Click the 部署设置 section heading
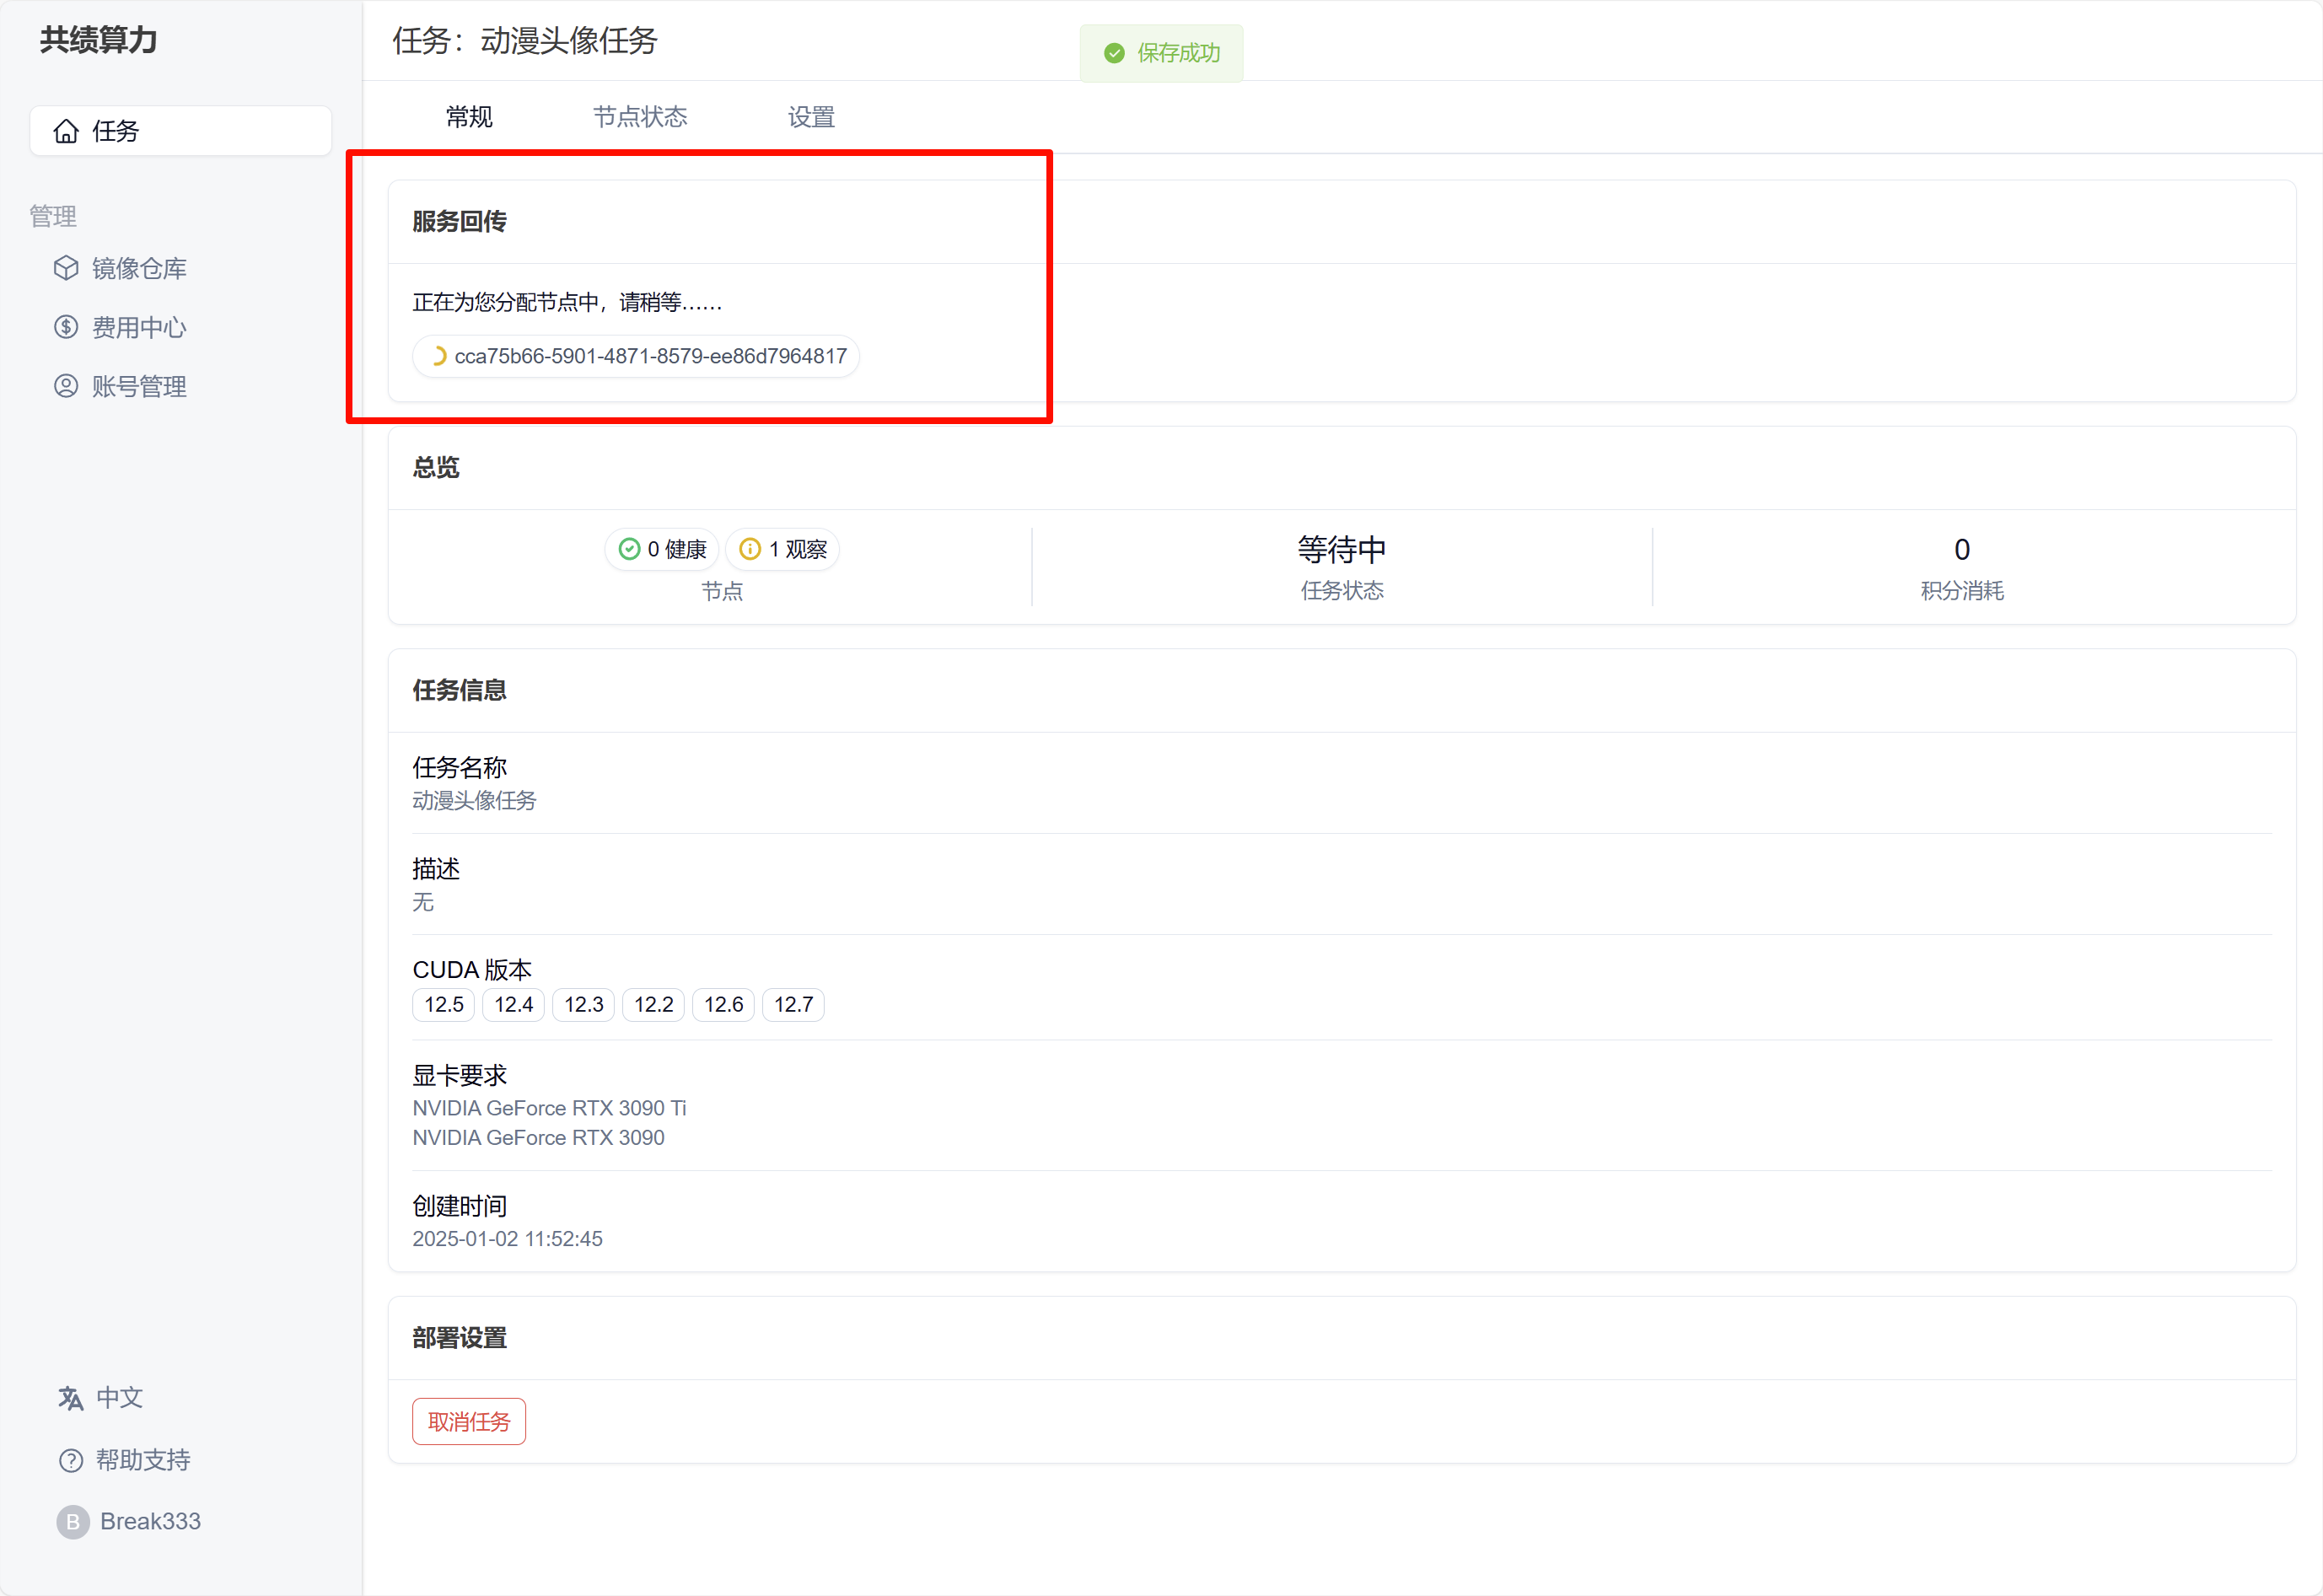The image size is (2323, 1596). 459,1338
